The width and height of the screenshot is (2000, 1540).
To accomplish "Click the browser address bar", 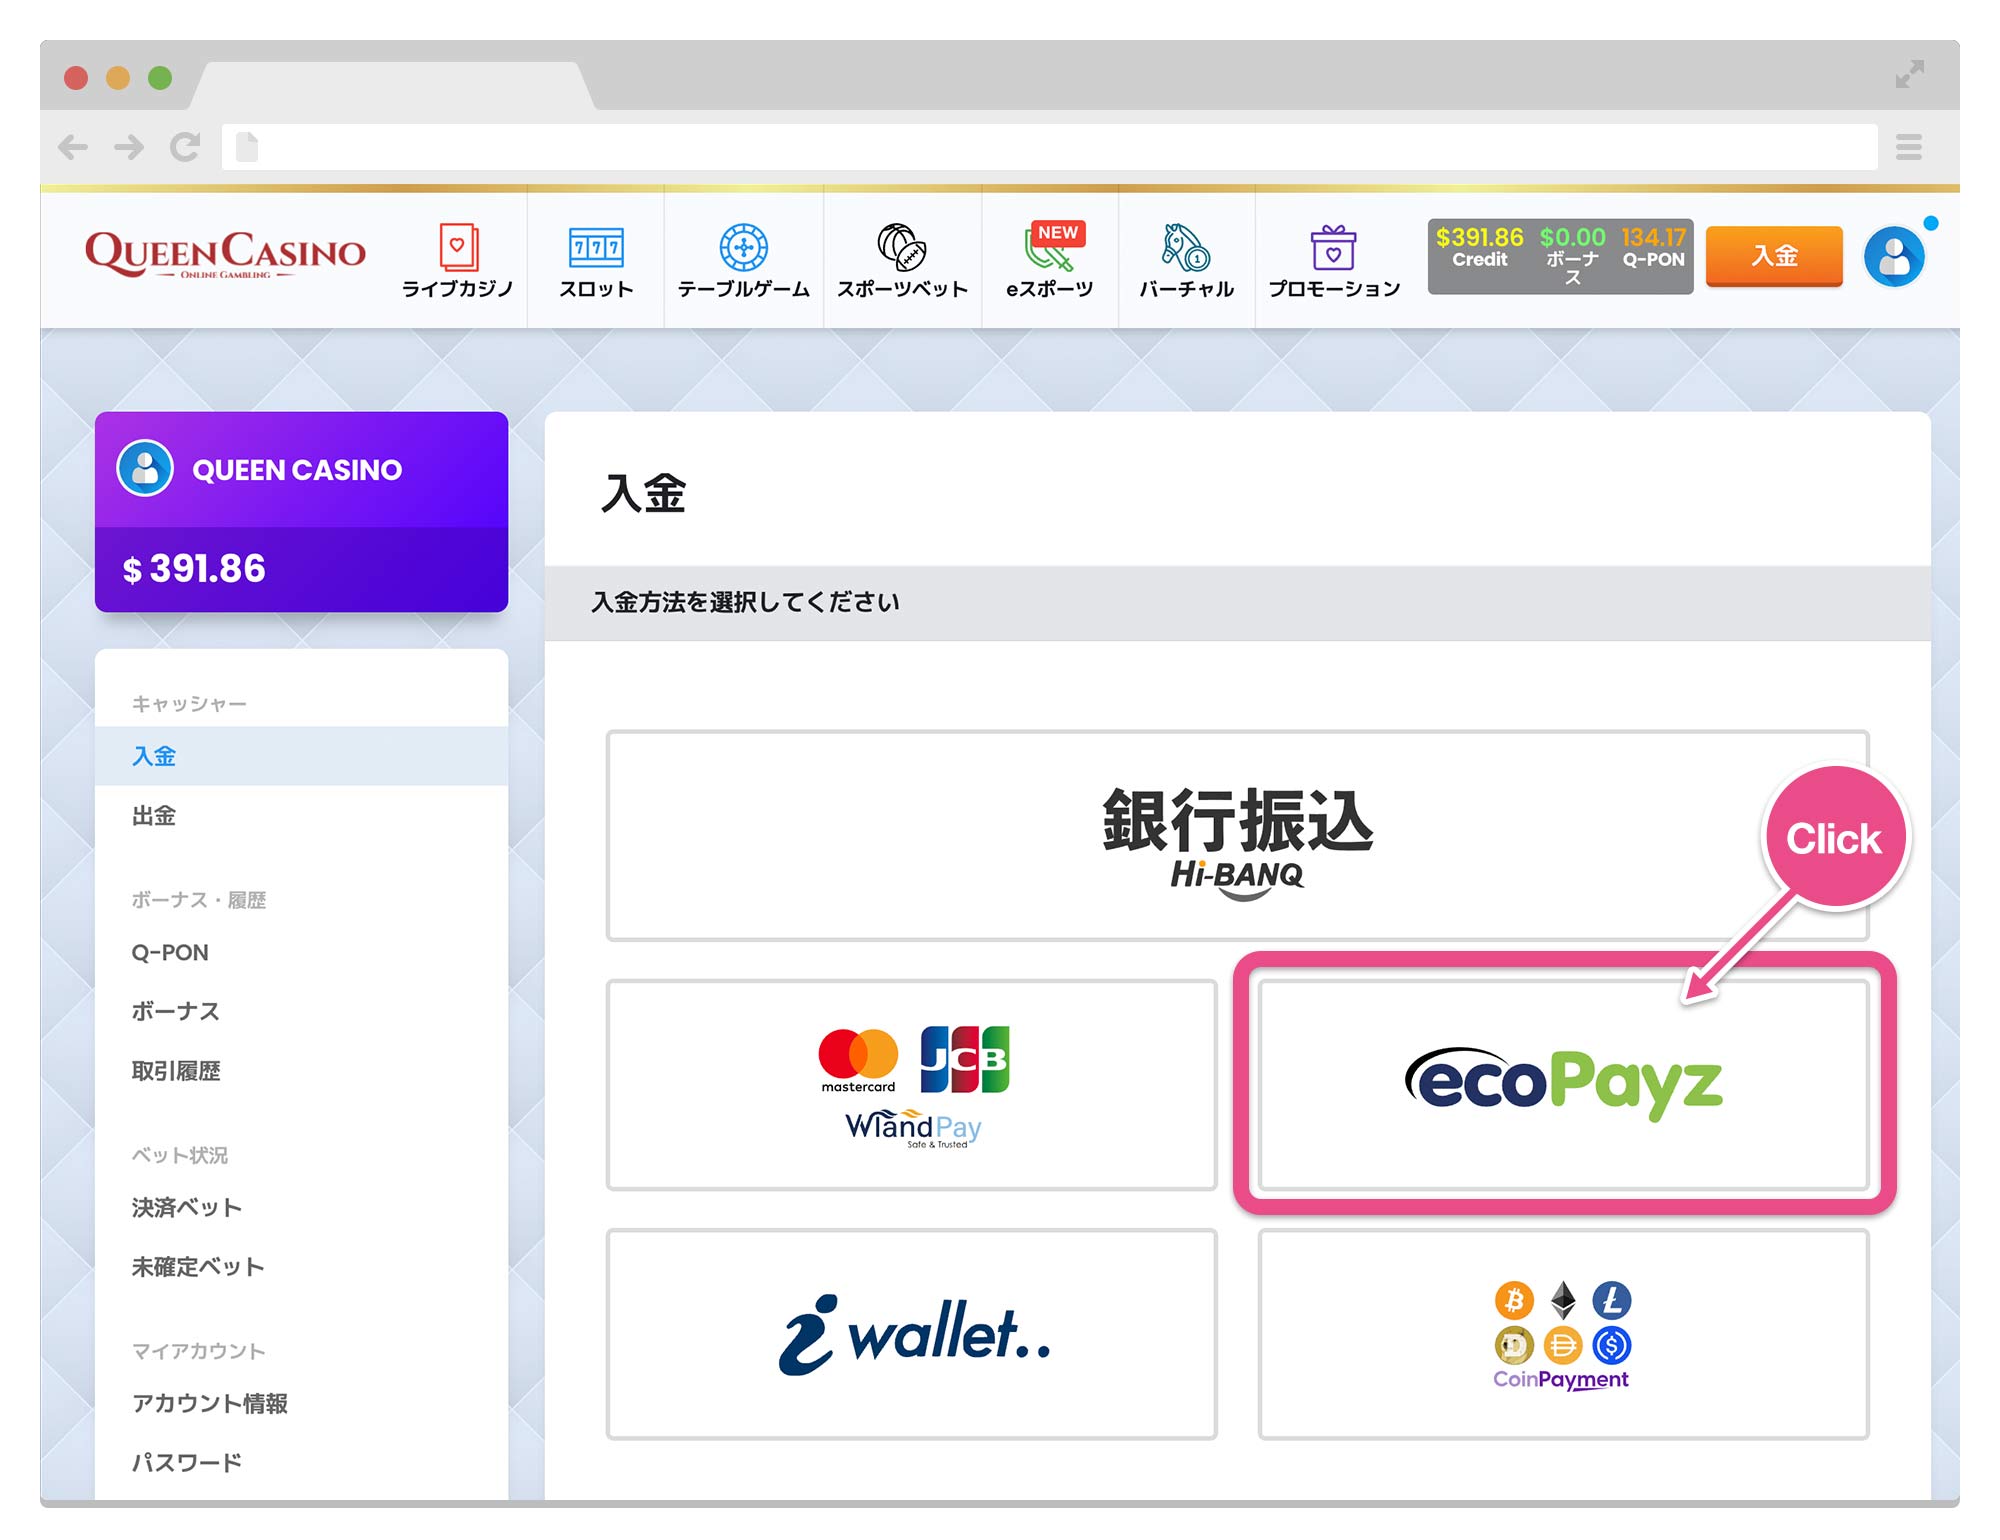I will (x=1050, y=147).
